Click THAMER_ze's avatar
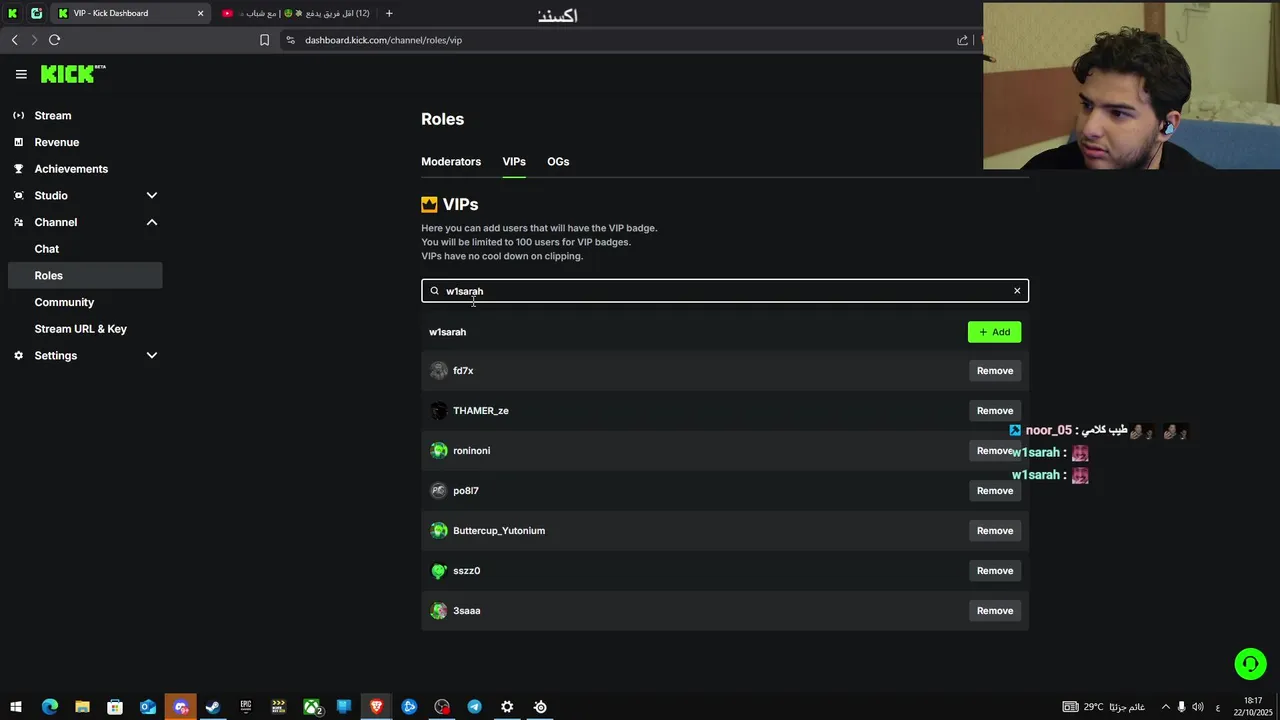1280x720 pixels. pos(439,411)
